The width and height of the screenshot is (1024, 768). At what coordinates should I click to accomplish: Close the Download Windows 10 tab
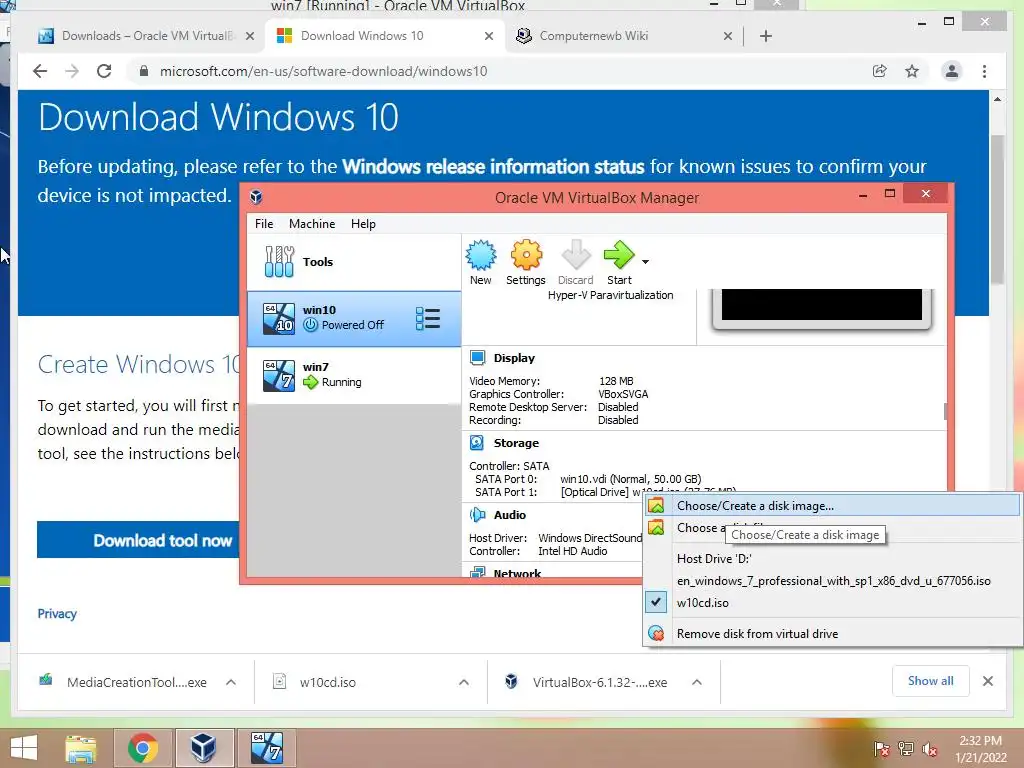488,36
